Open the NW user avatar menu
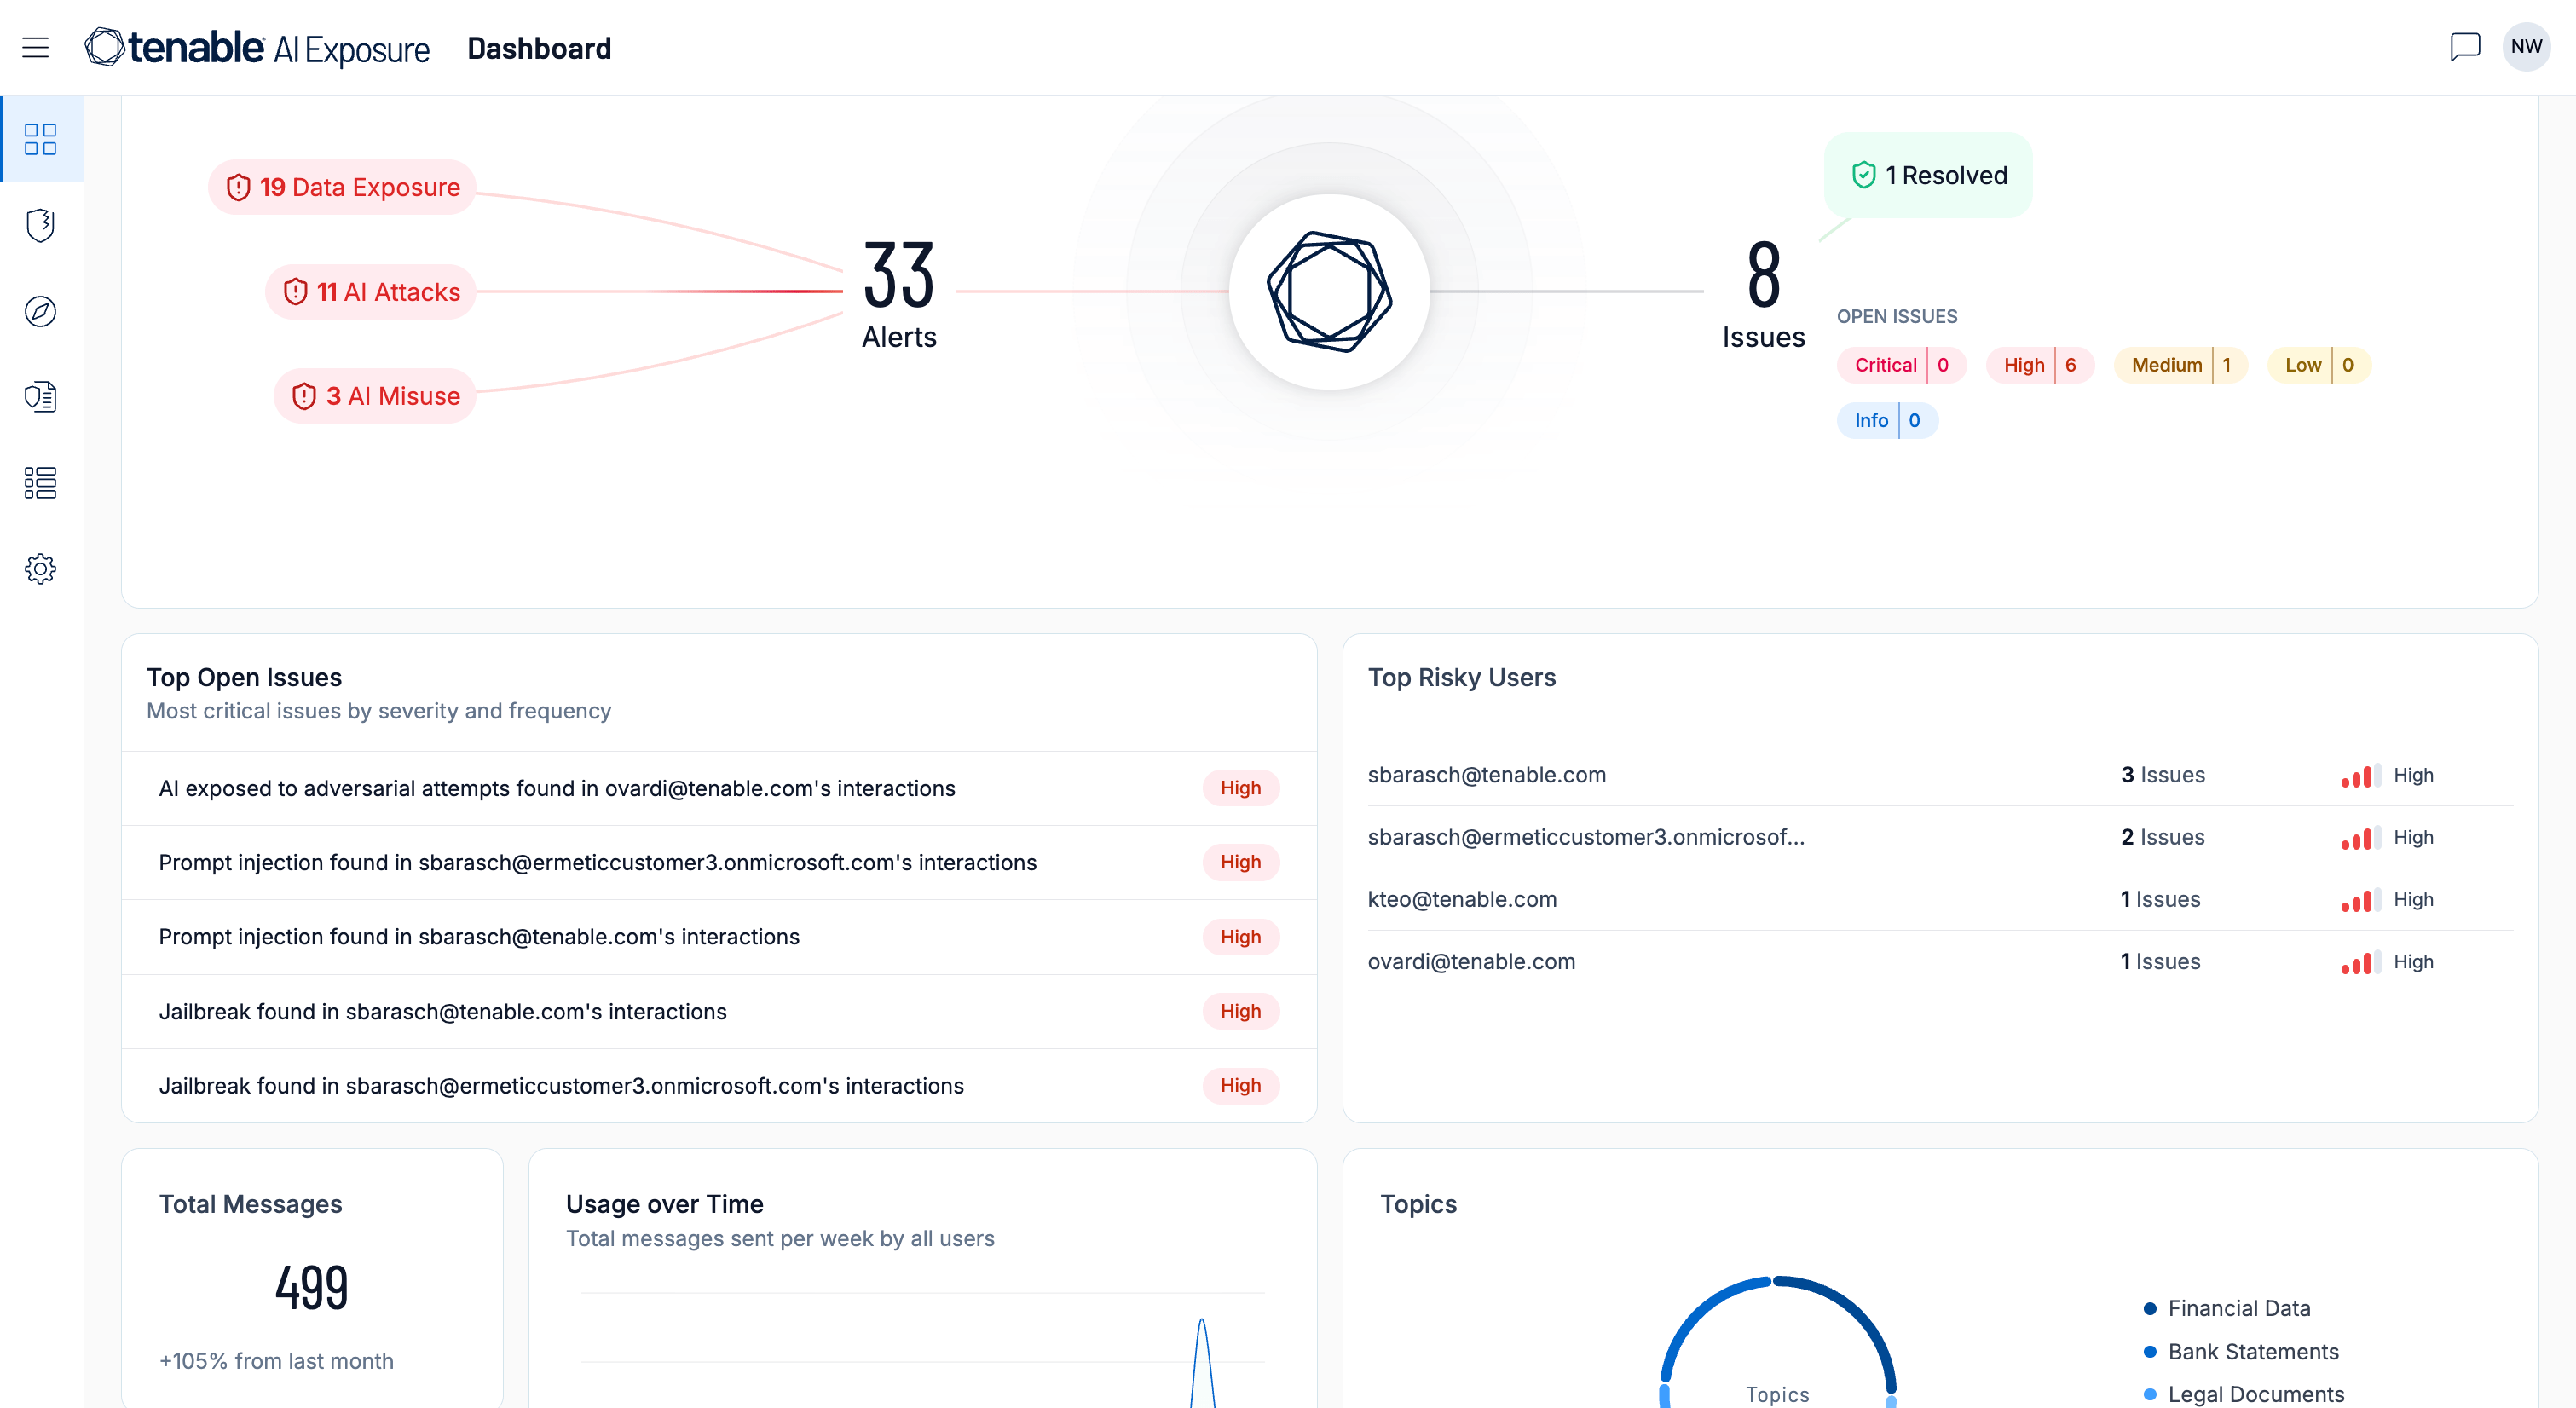The image size is (2576, 1408). pos(2525,47)
